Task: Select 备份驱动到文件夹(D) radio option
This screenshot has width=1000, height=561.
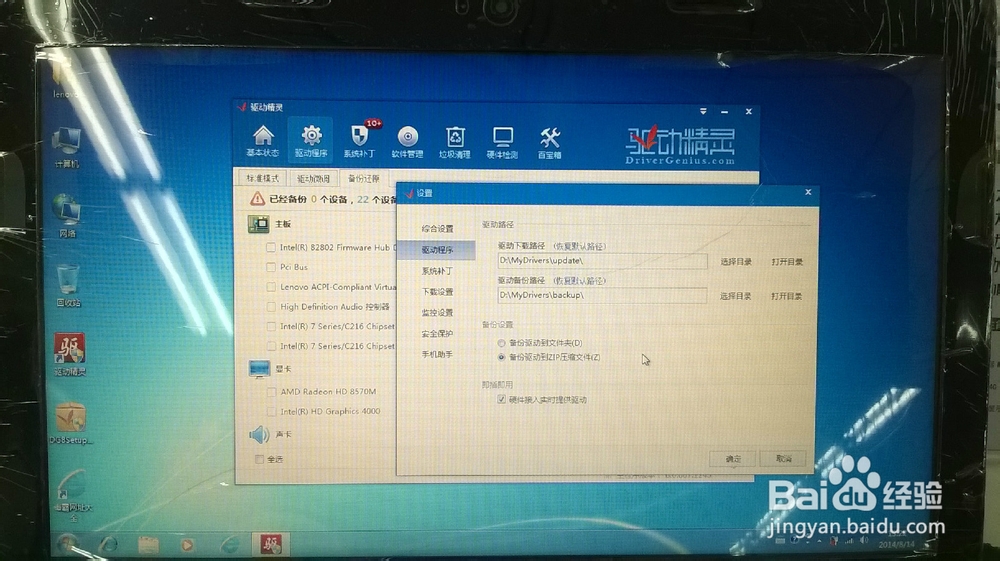Action: pos(501,343)
